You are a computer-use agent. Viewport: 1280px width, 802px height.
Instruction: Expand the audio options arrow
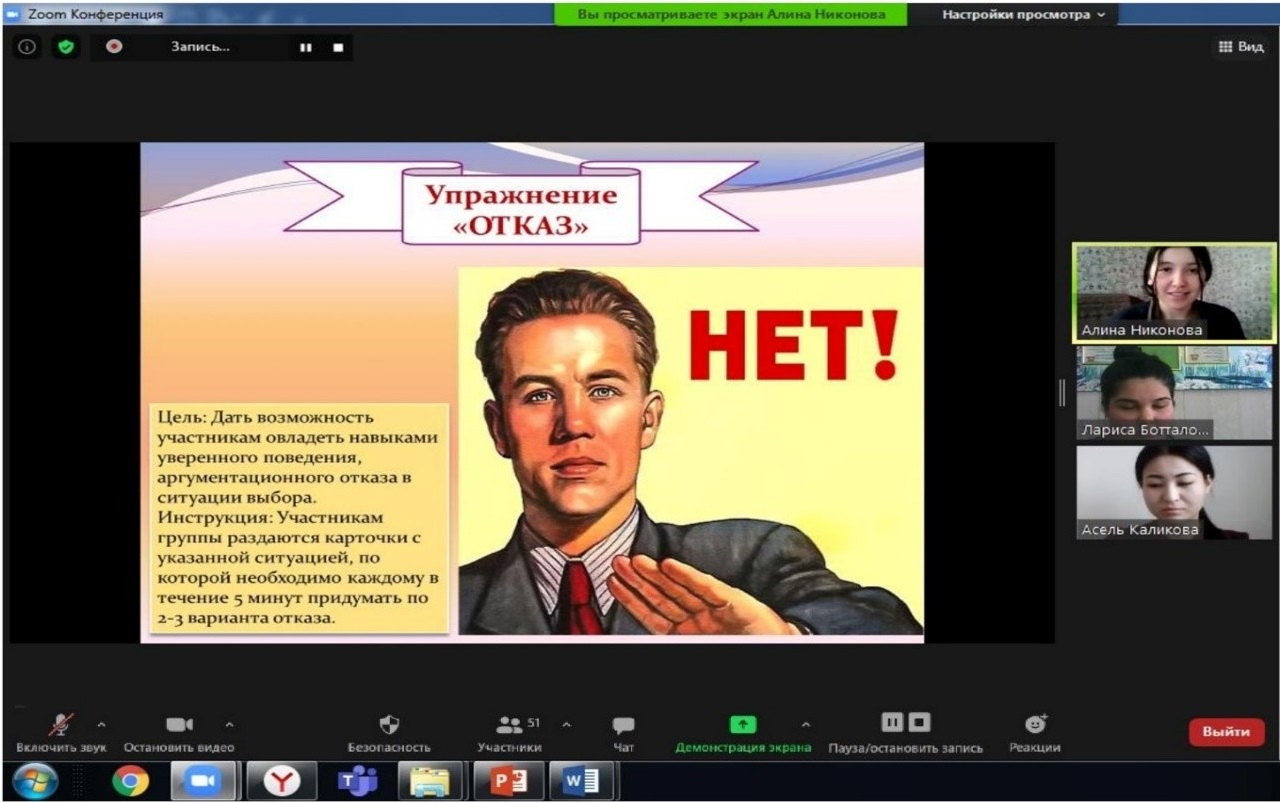point(101,724)
